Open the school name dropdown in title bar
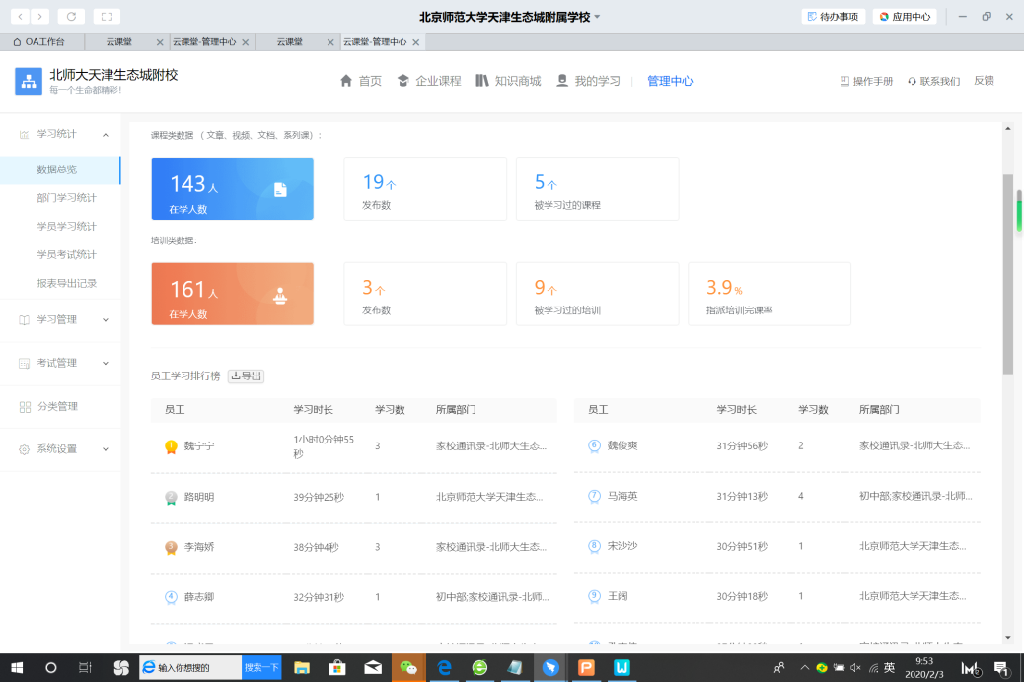This screenshot has width=1024, height=682. tap(597, 18)
